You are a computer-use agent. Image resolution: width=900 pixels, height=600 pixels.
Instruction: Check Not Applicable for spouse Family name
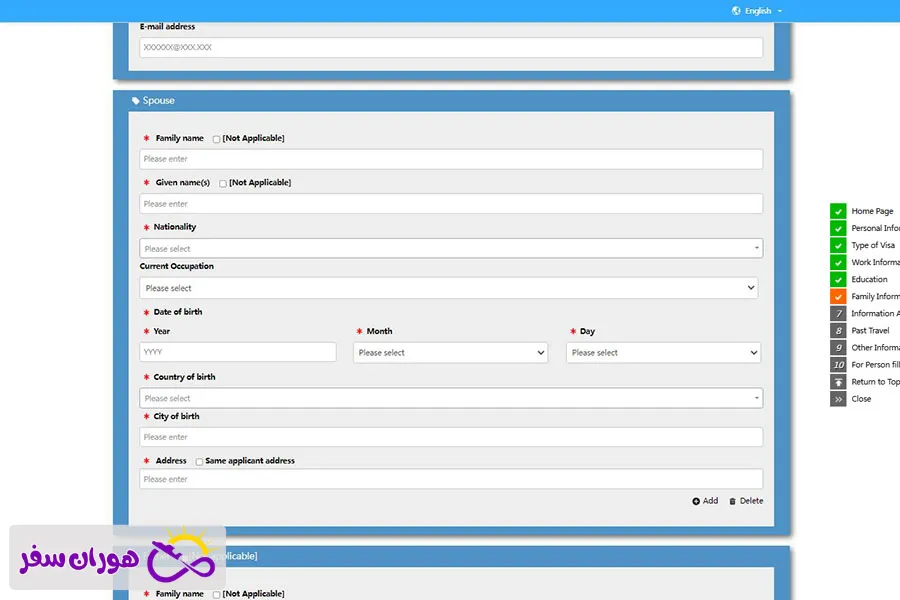pos(217,139)
